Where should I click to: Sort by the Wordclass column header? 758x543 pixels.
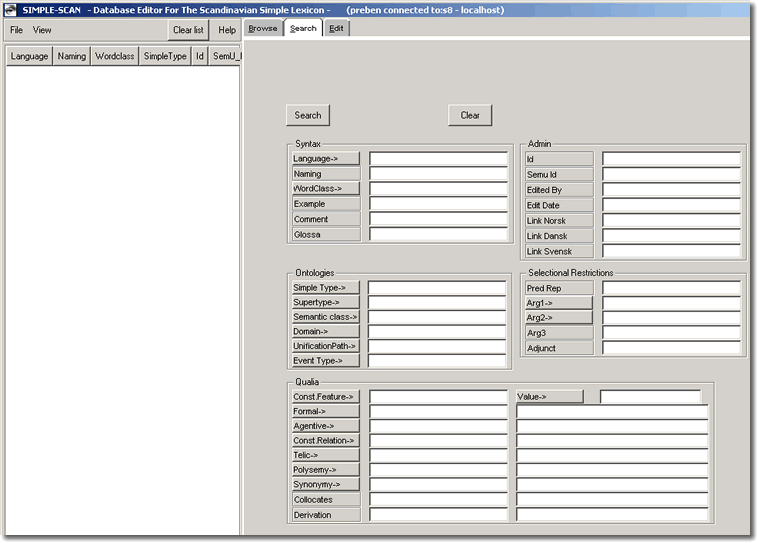tap(114, 56)
